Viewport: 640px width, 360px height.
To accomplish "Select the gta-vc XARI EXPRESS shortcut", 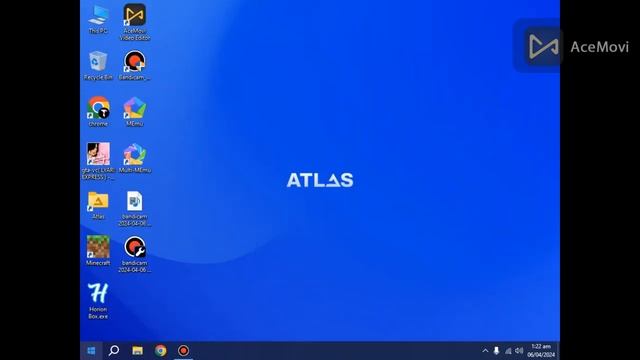I will click(x=98, y=161).
